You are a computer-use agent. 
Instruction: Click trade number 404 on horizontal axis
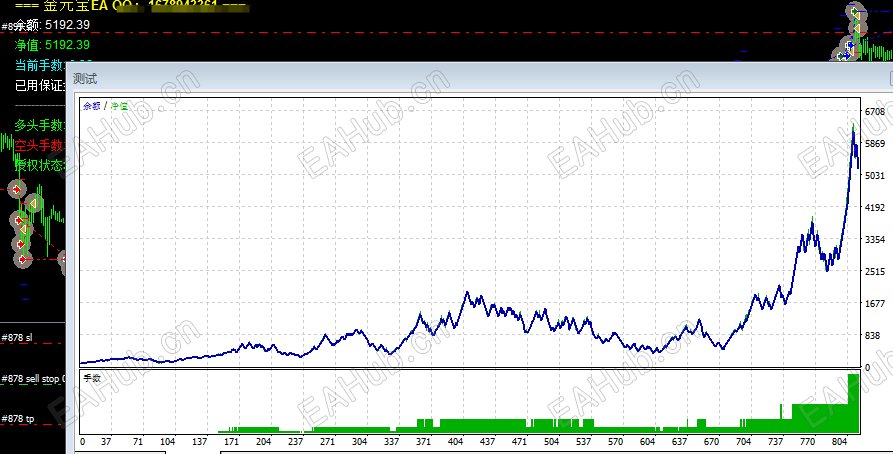tap(456, 441)
